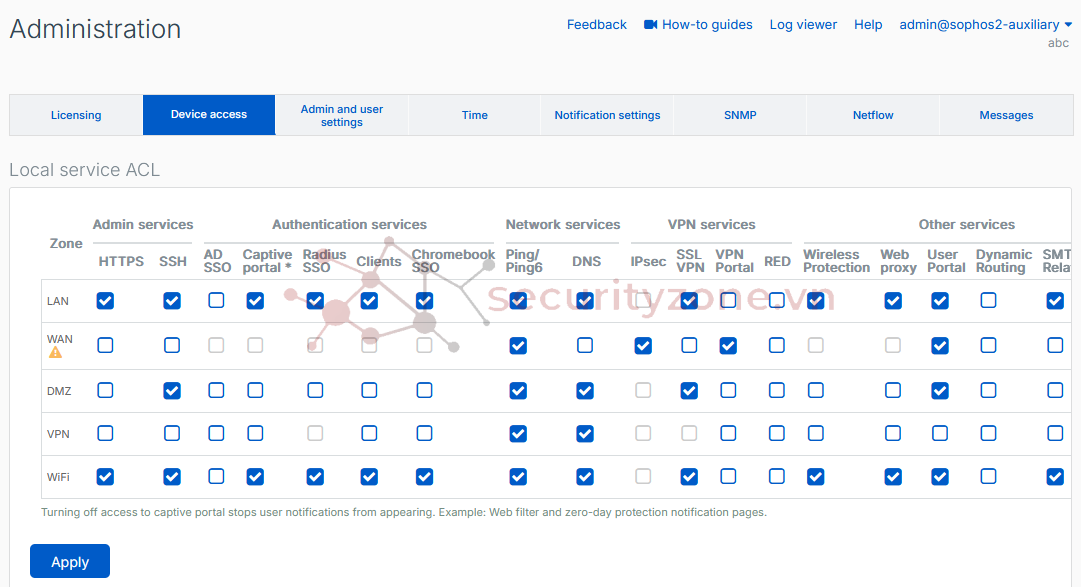The image size is (1081, 587).
Task: Open the SNMP tab
Action: 740,115
